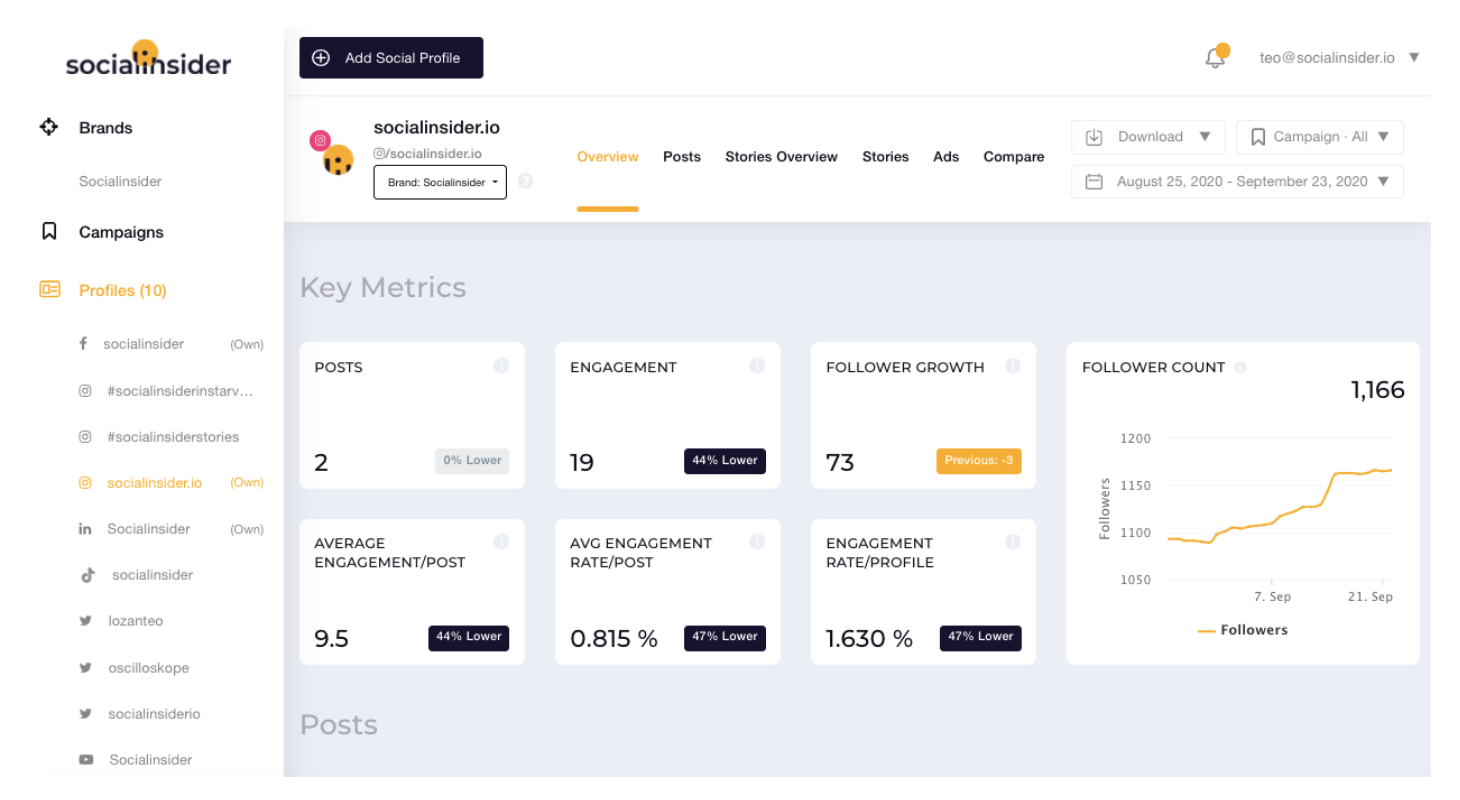The height and width of the screenshot is (800, 1460).
Task: Click help question mark beside Brand dropdown
Action: (525, 182)
